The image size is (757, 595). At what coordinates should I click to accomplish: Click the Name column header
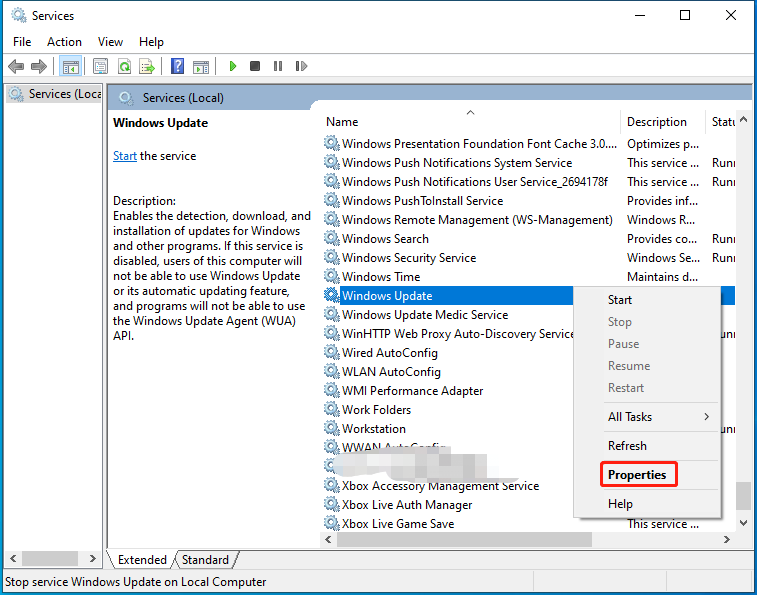(x=470, y=122)
